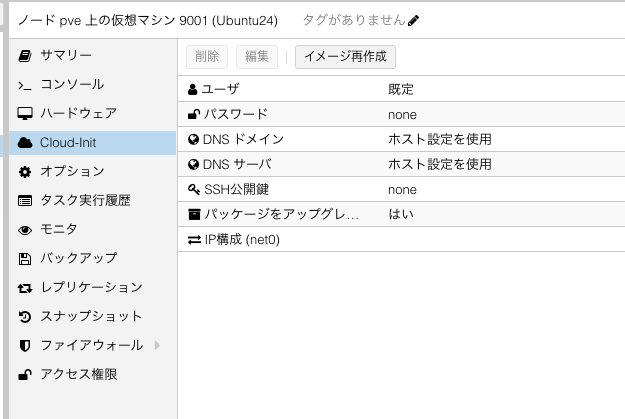
Task: Switch to ハードウェア section
Action: (x=92, y=114)
